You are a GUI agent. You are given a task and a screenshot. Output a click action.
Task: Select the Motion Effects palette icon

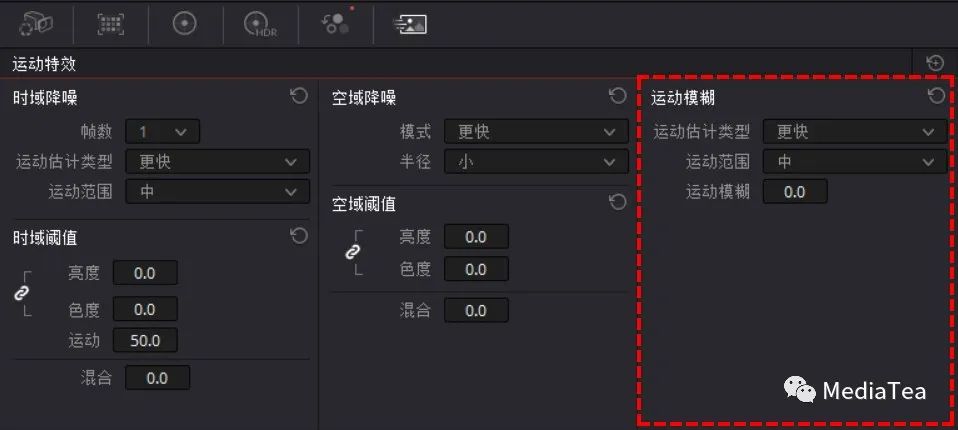[x=409, y=24]
